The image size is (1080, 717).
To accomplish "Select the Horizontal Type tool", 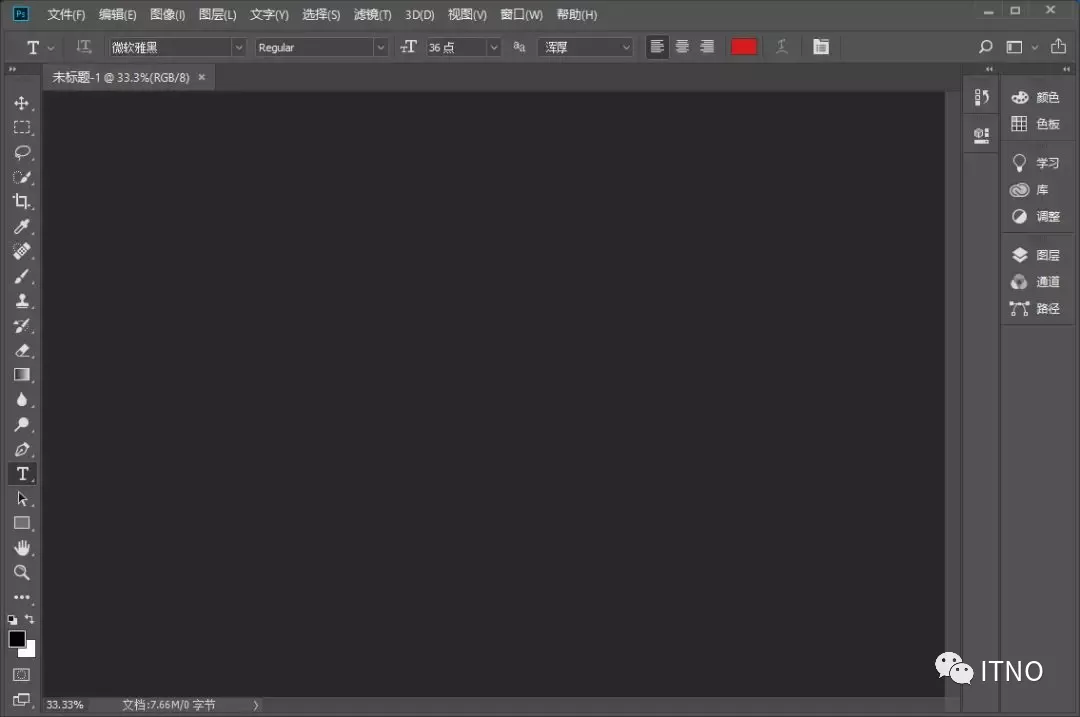I will tap(22, 474).
